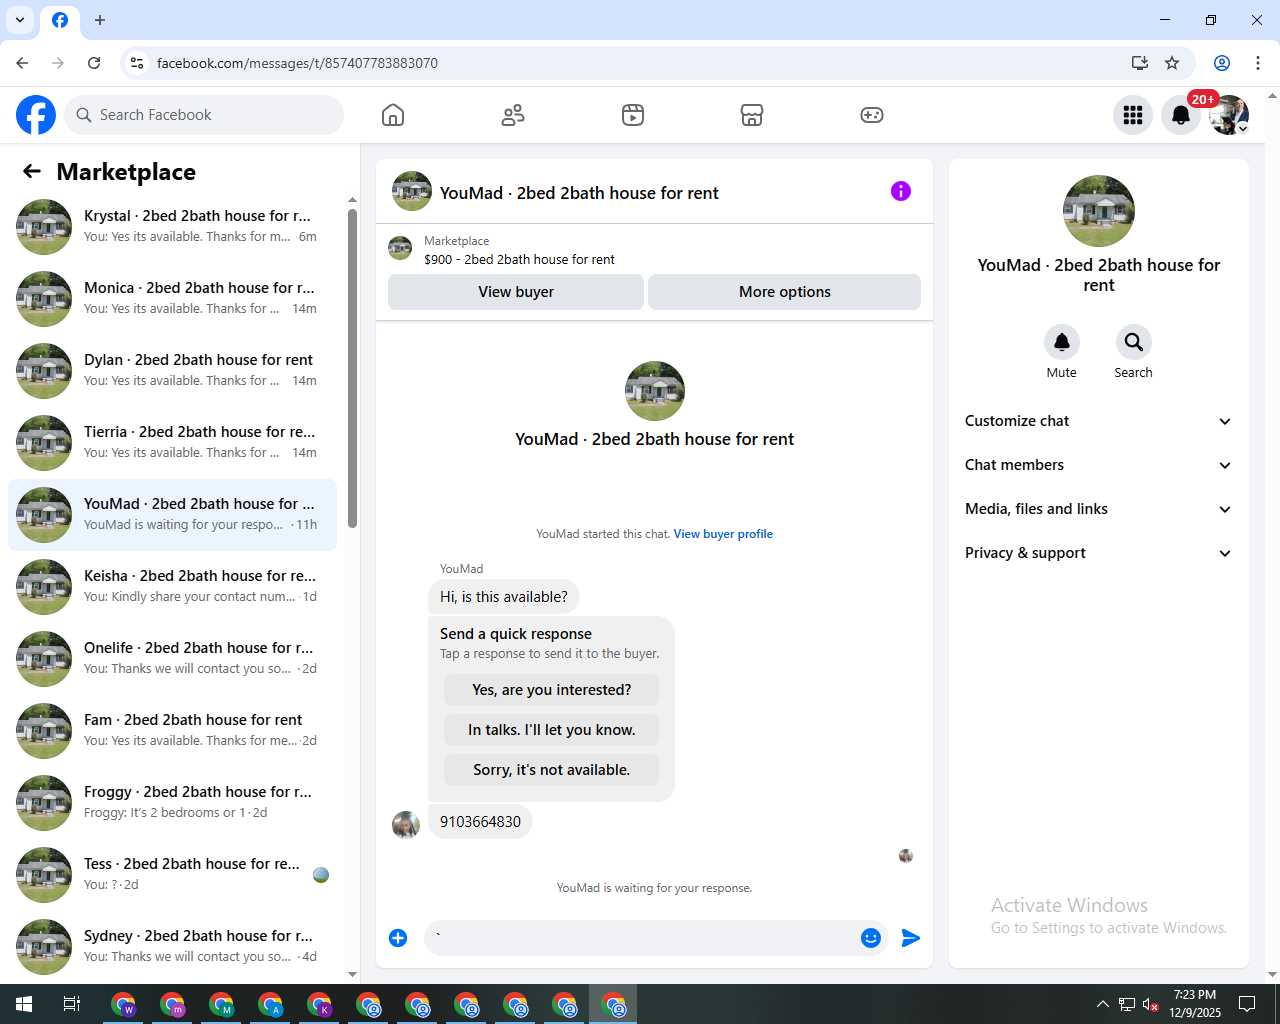Open the Chrome profile icon

click(1222, 63)
